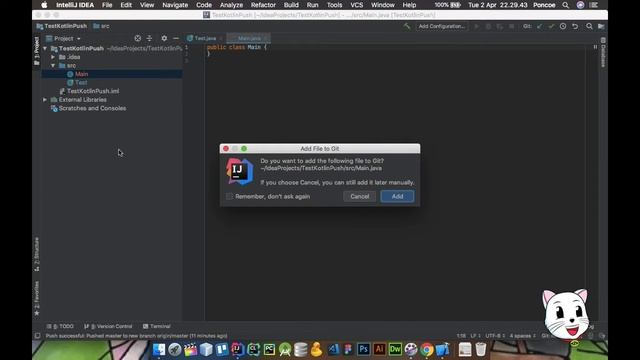Screen dimensions: 640x360
Task: Select TestKotlinPush.iml file
Action: 93,91
